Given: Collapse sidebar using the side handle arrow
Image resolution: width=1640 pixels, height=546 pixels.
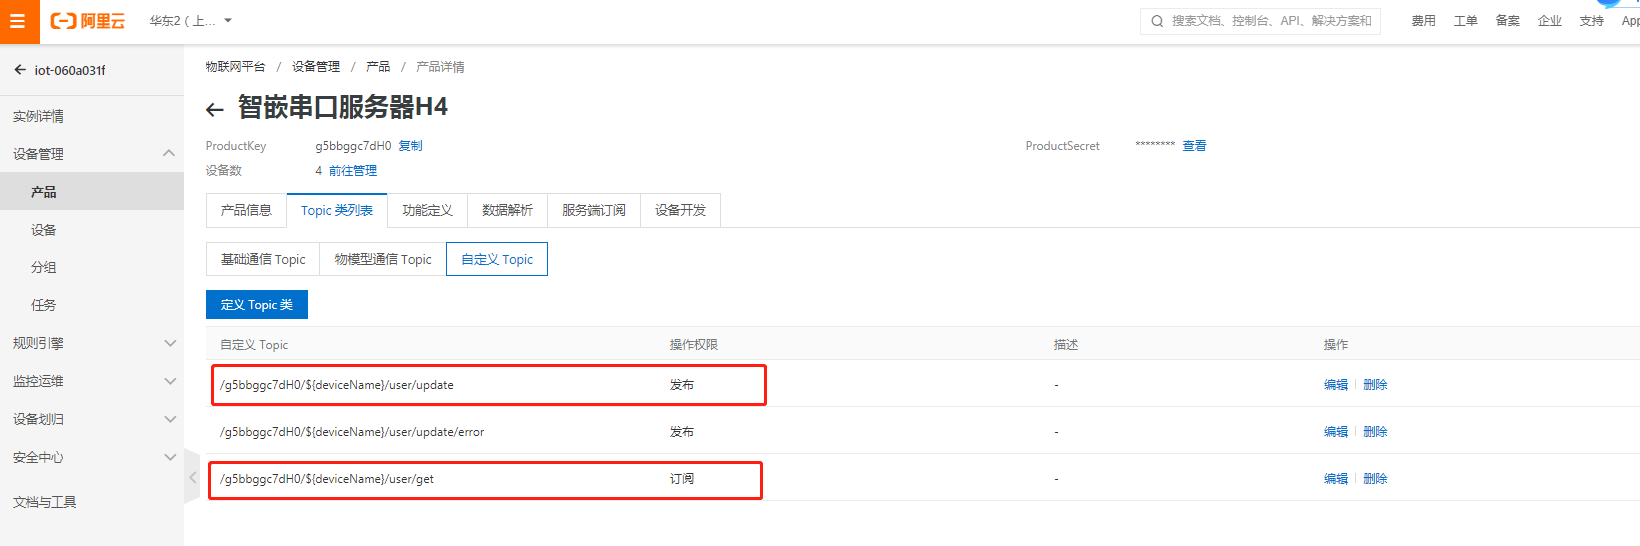Looking at the screenshot, I should pos(192,478).
